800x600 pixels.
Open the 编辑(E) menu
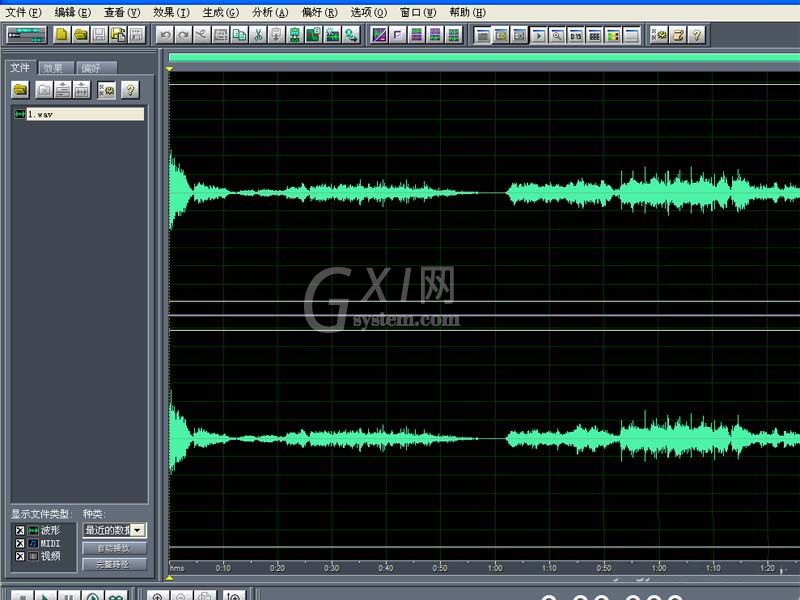pyautogui.click(x=72, y=12)
